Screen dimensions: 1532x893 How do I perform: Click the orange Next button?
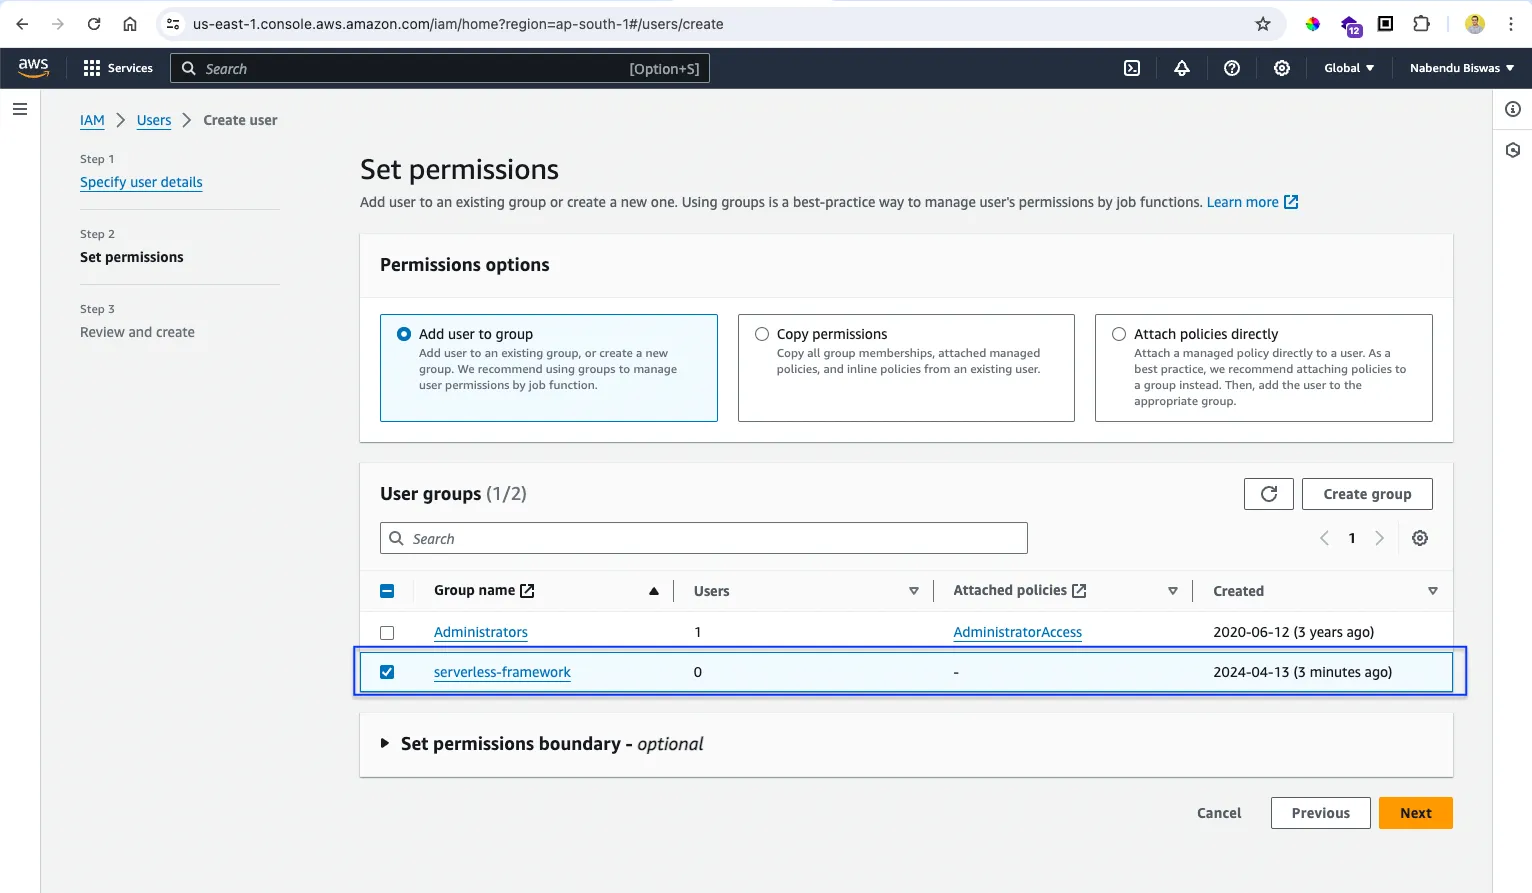(x=1415, y=813)
